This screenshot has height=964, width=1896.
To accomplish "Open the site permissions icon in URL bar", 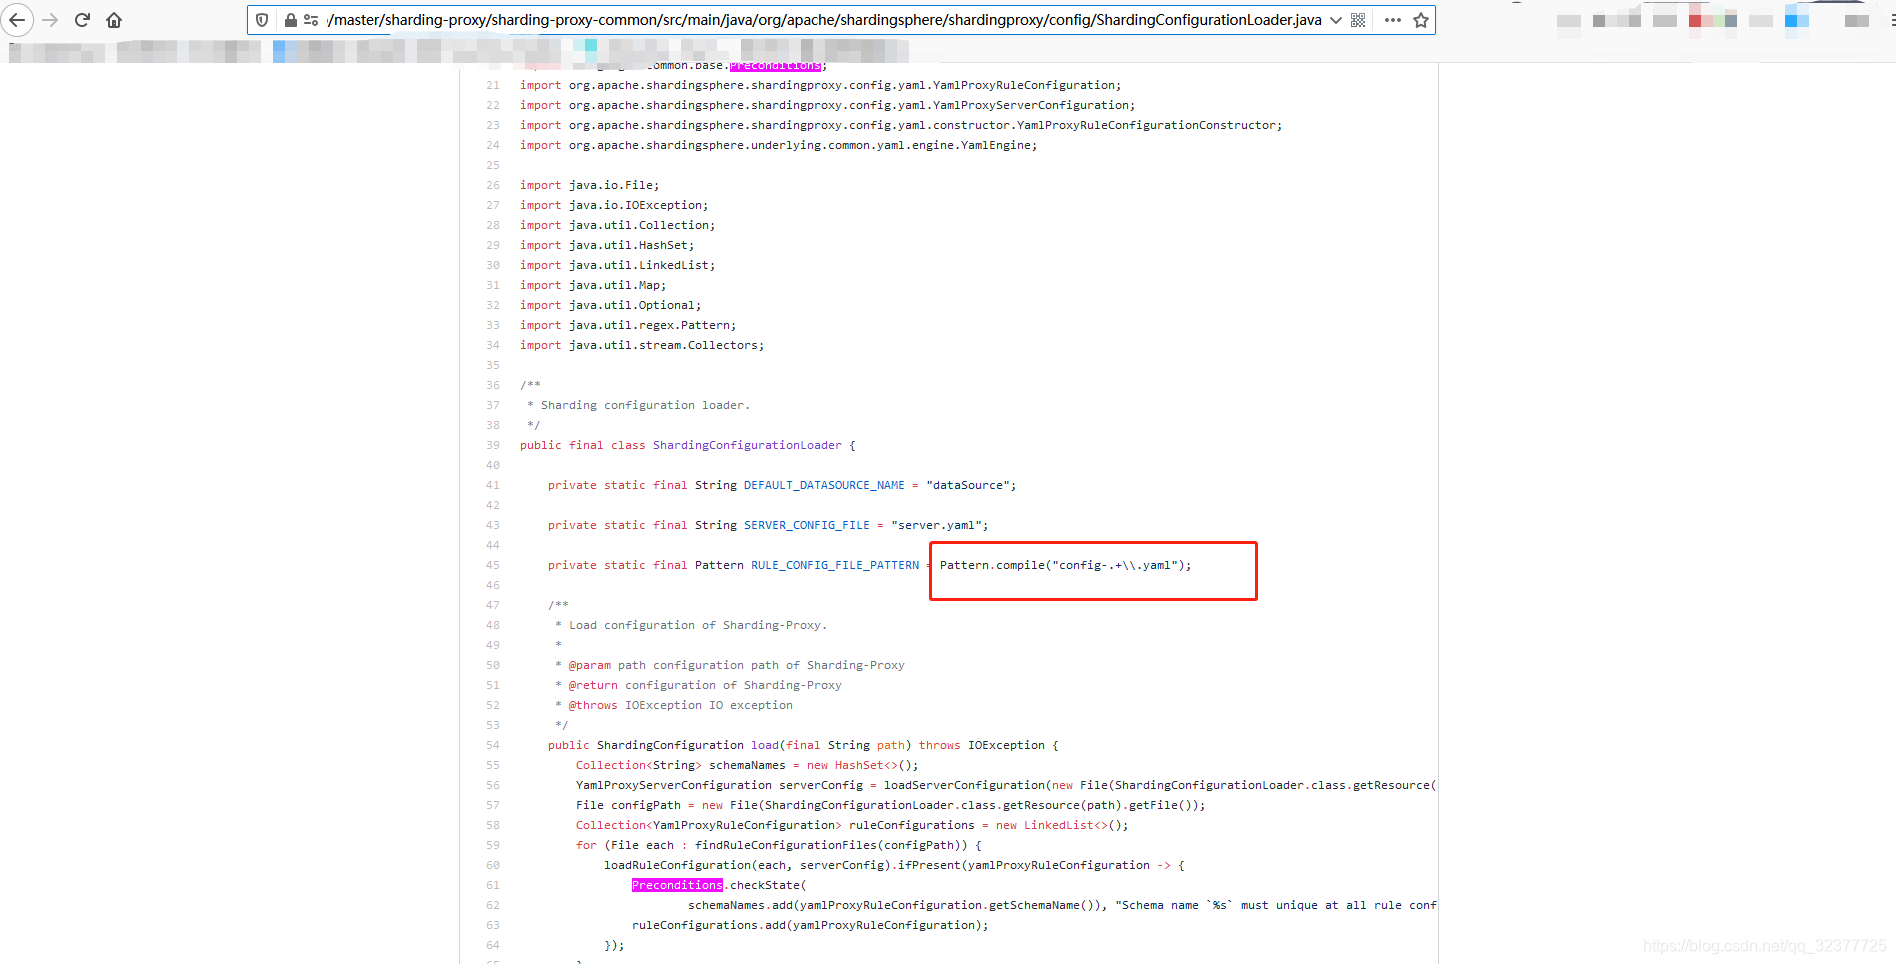I will (x=311, y=20).
